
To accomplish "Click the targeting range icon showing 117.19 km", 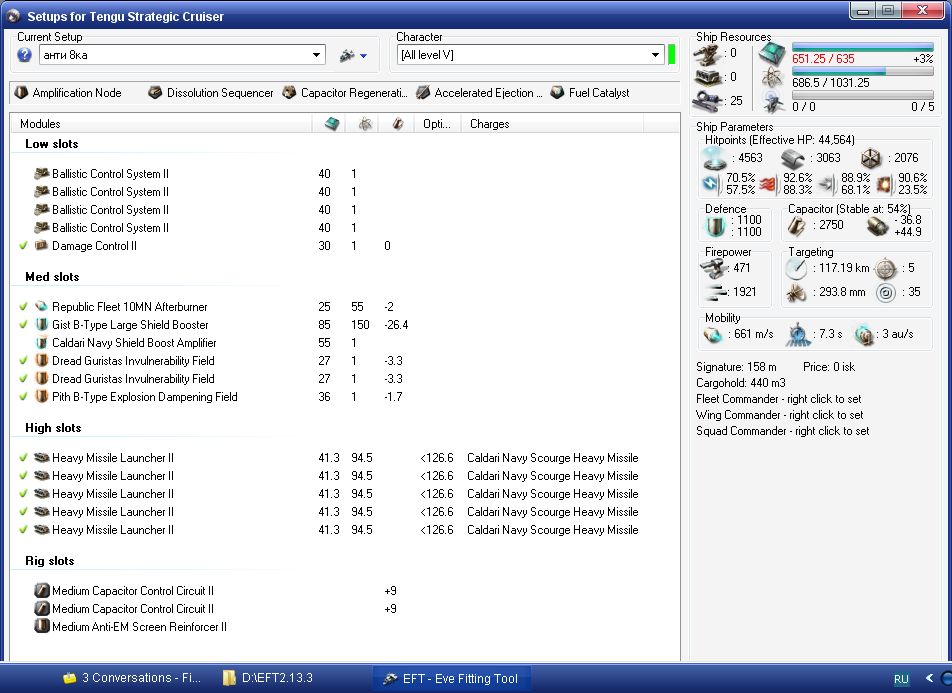I will tap(796, 268).
